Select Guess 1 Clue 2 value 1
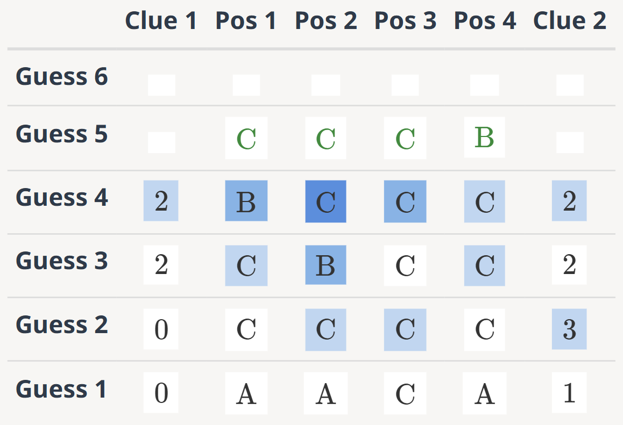Image resolution: width=623 pixels, height=425 pixels. [569, 393]
